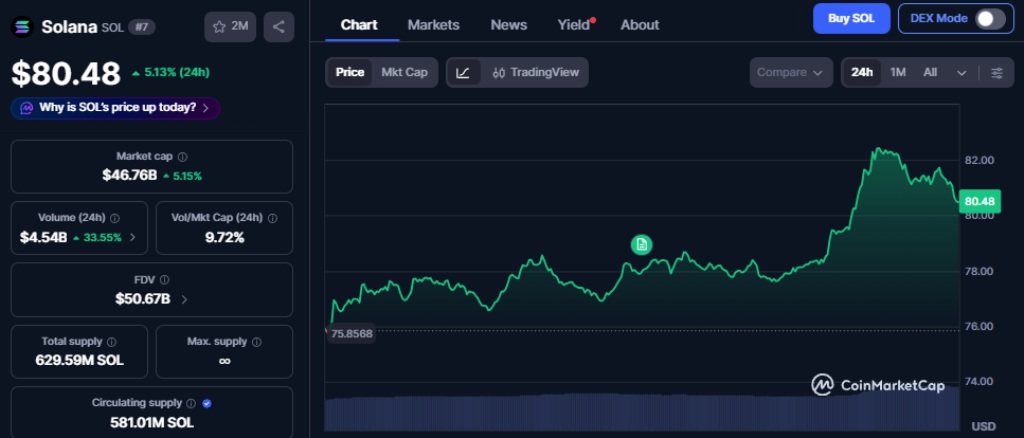Set chart range to 1M

pos(898,72)
